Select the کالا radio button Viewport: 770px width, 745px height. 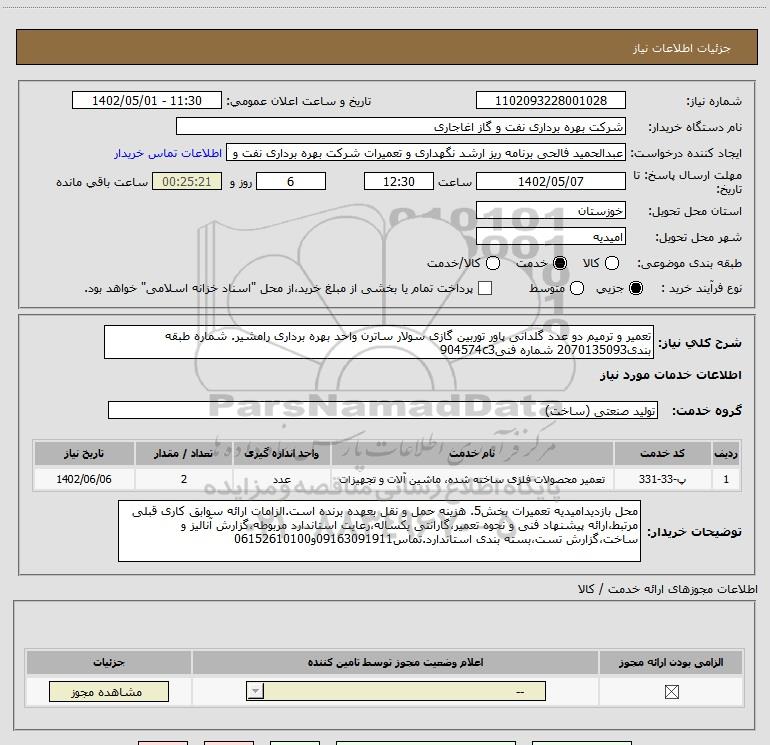point(611,263)
